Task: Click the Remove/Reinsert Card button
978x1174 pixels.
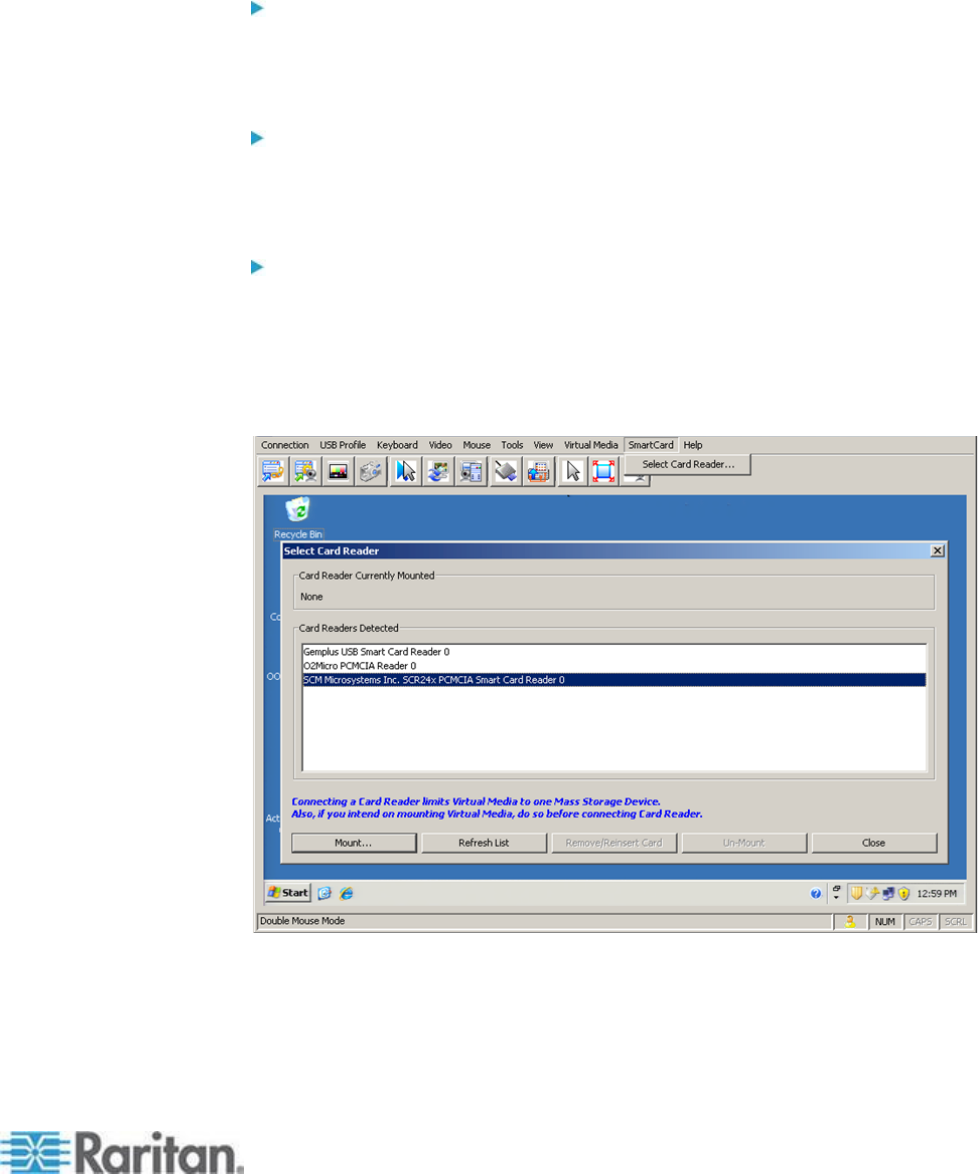Action: click(614, 843)
